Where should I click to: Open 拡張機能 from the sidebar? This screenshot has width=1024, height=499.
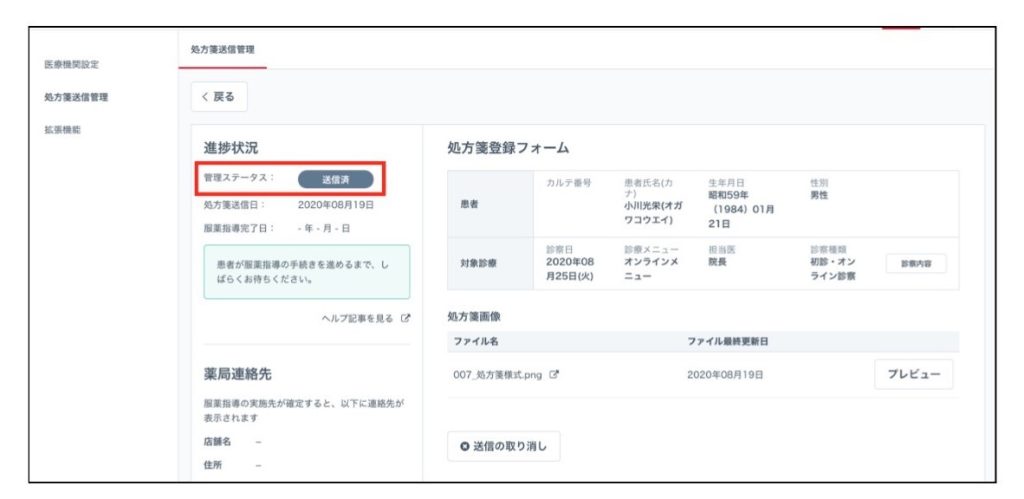62,129
